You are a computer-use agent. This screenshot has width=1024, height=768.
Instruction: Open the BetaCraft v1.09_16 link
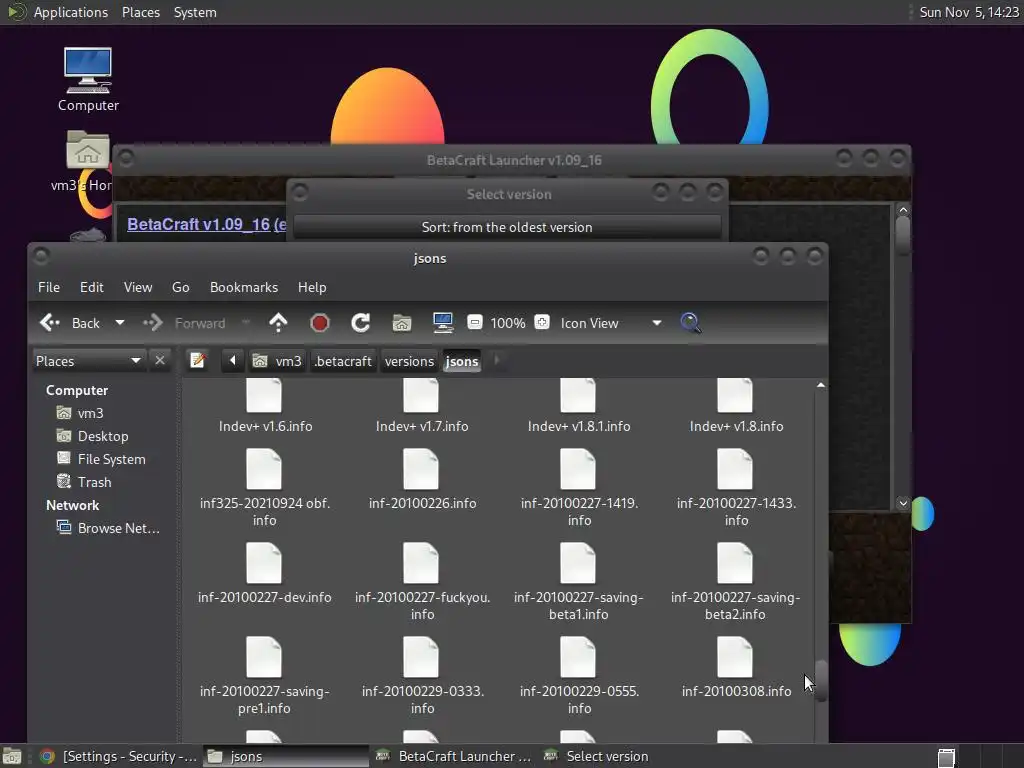click(206, 224)
